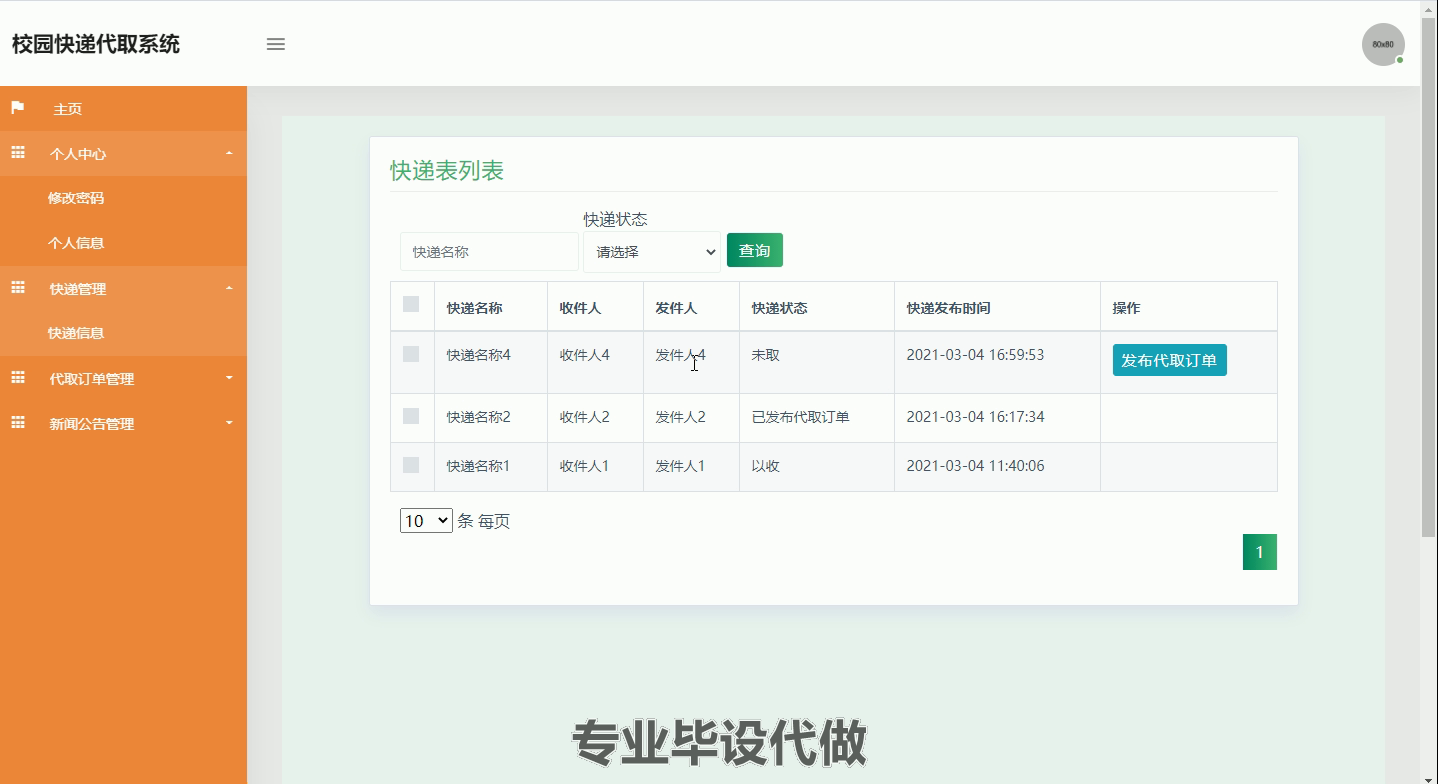Screen dimensions: 1438x784
Task: Expand the 新闻公告管理 menu arrow
Action: click(229, 423)
